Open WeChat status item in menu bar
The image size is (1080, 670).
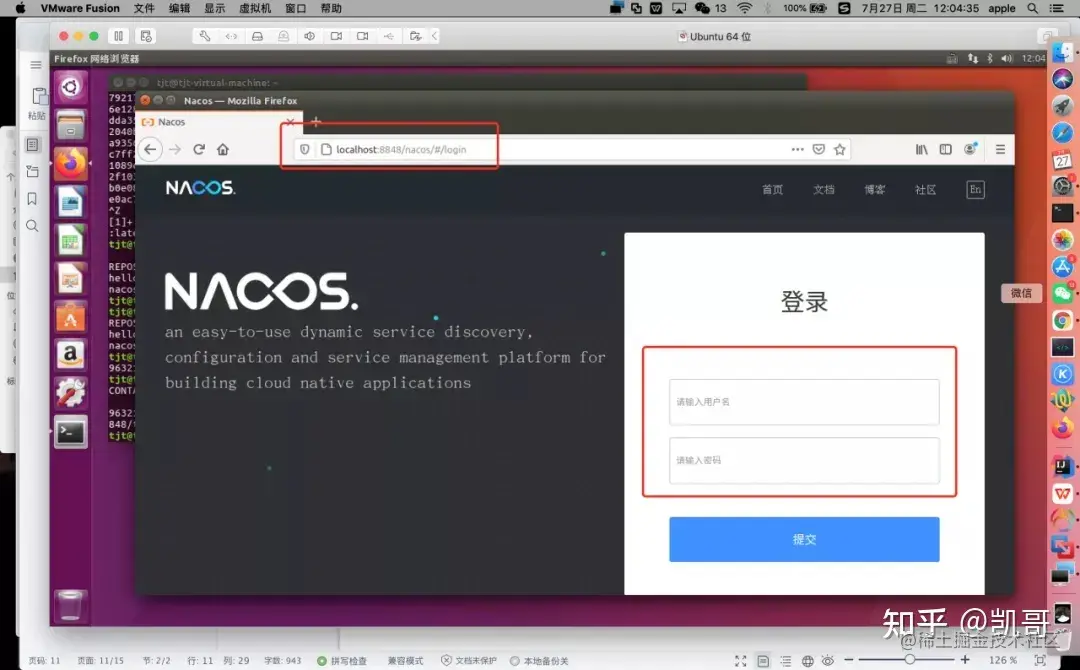point(710,8)
